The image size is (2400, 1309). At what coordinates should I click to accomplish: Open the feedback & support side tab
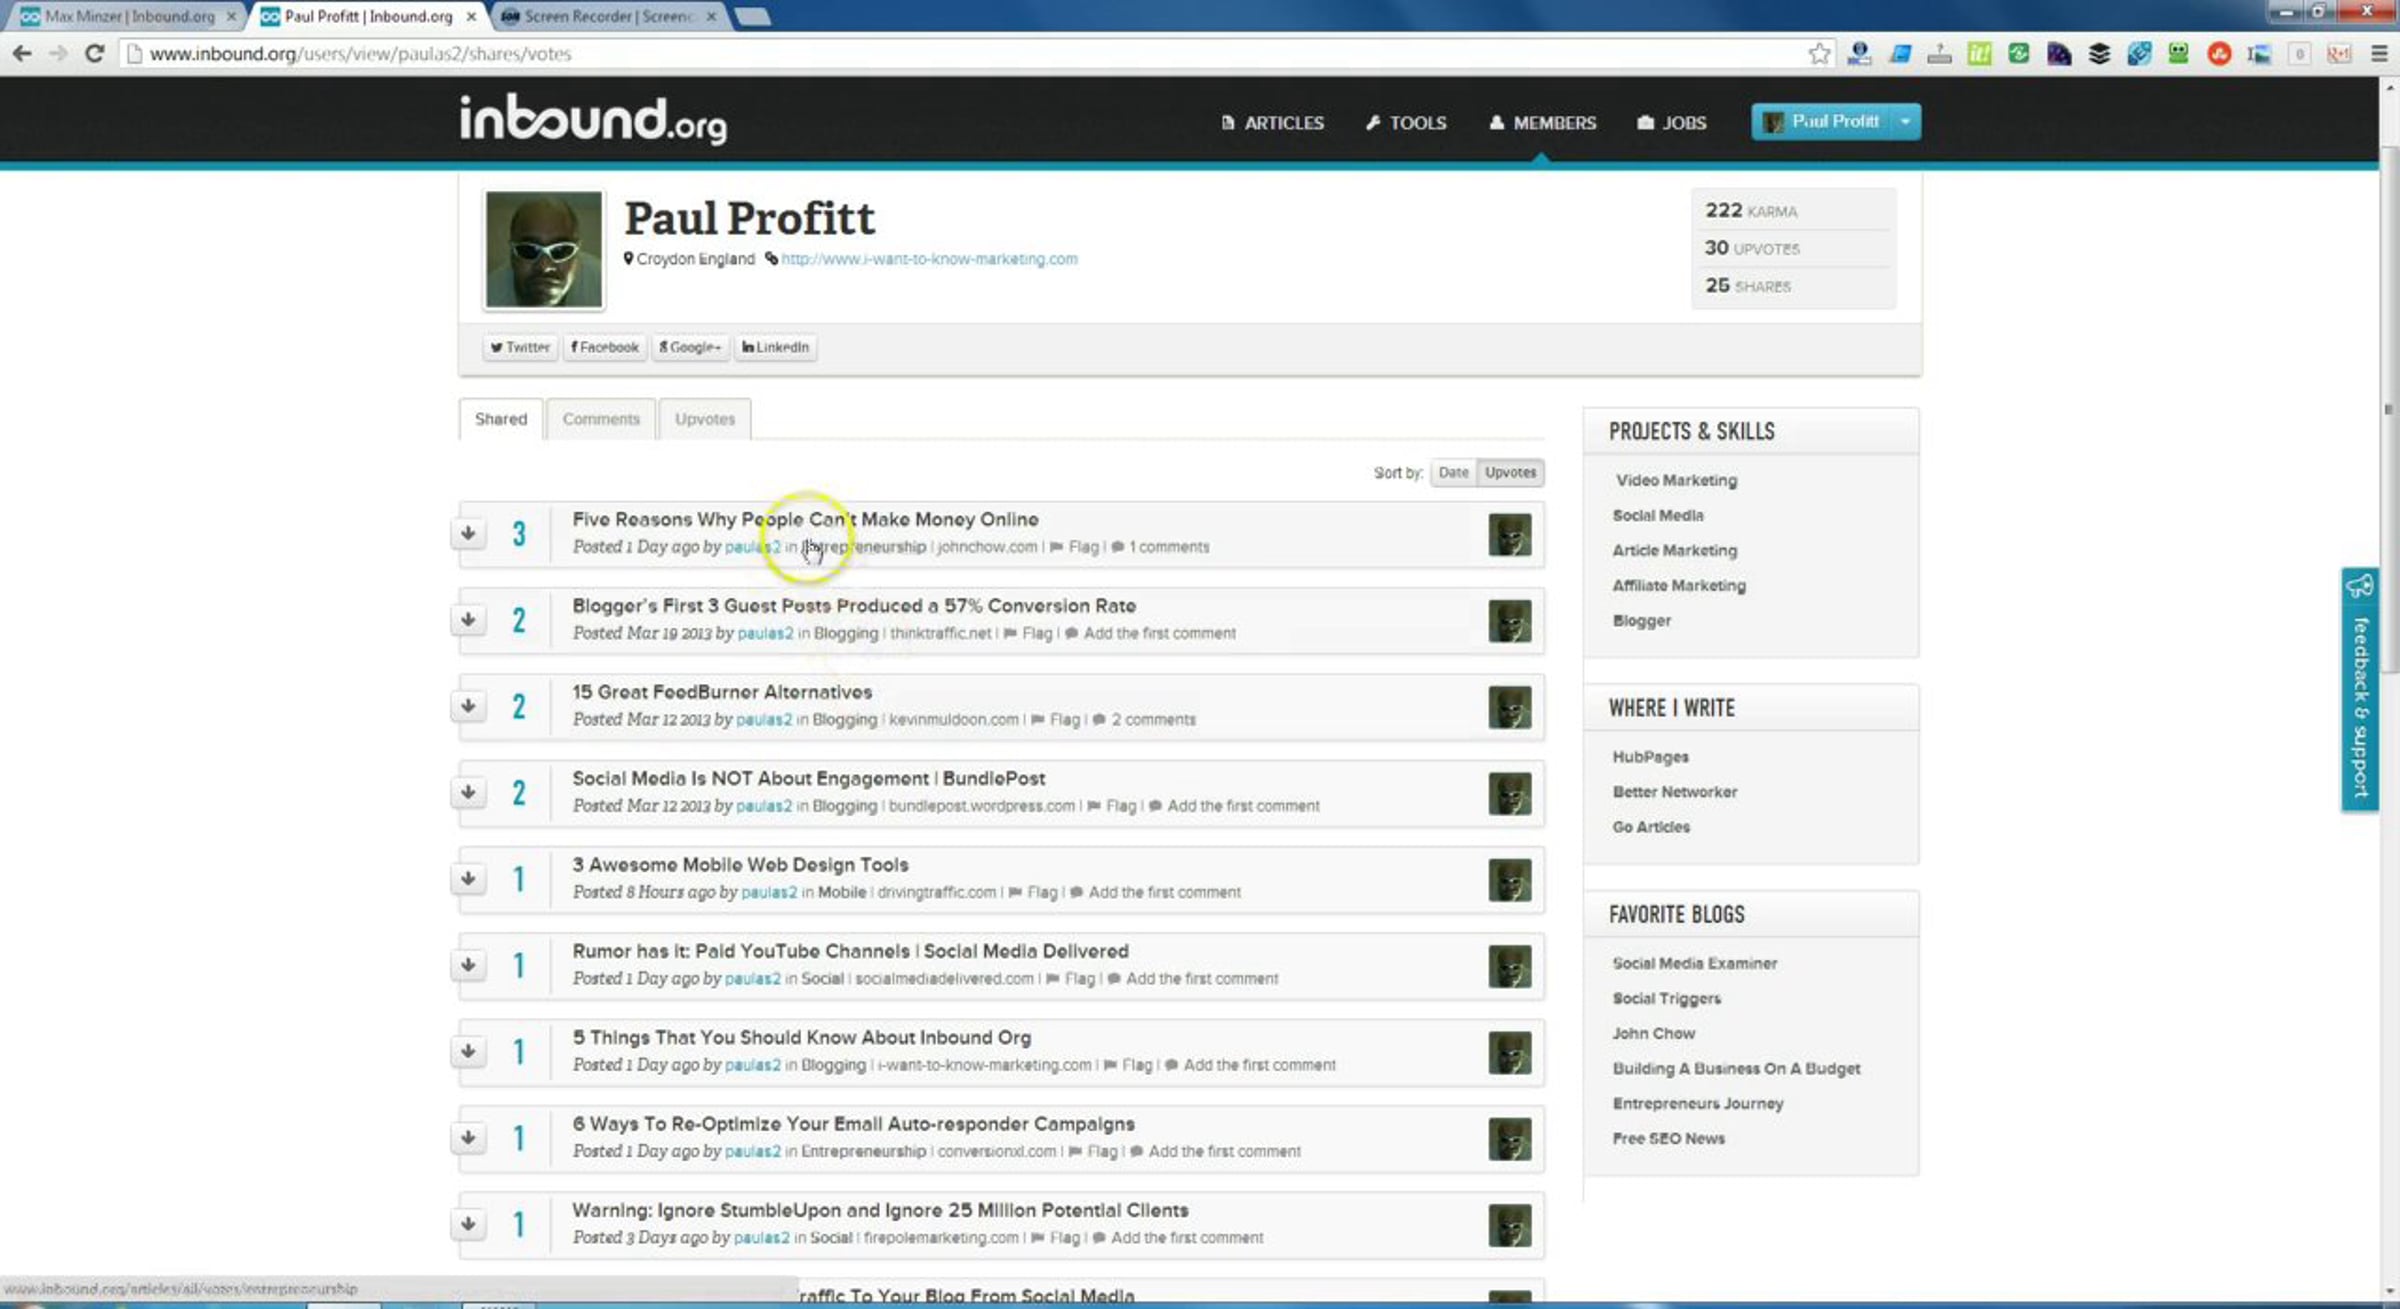(2360, 690)
